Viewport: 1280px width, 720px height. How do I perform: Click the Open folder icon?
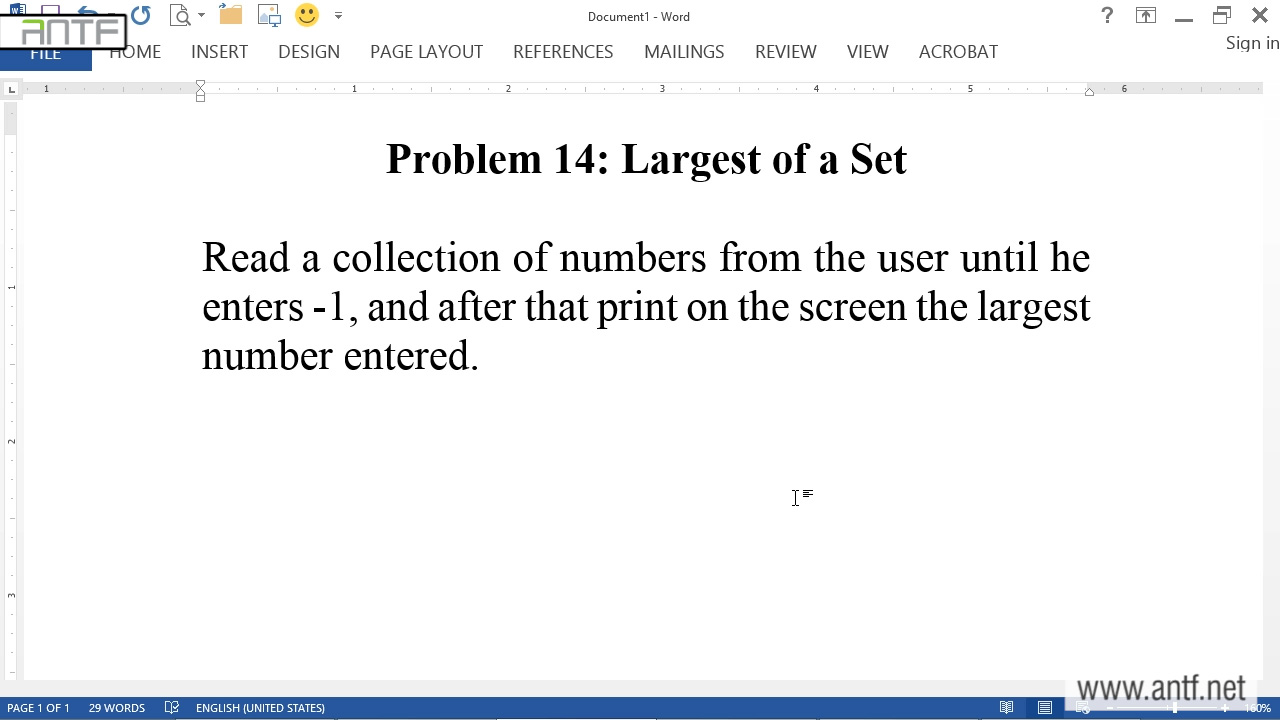[x=231, y=15]
